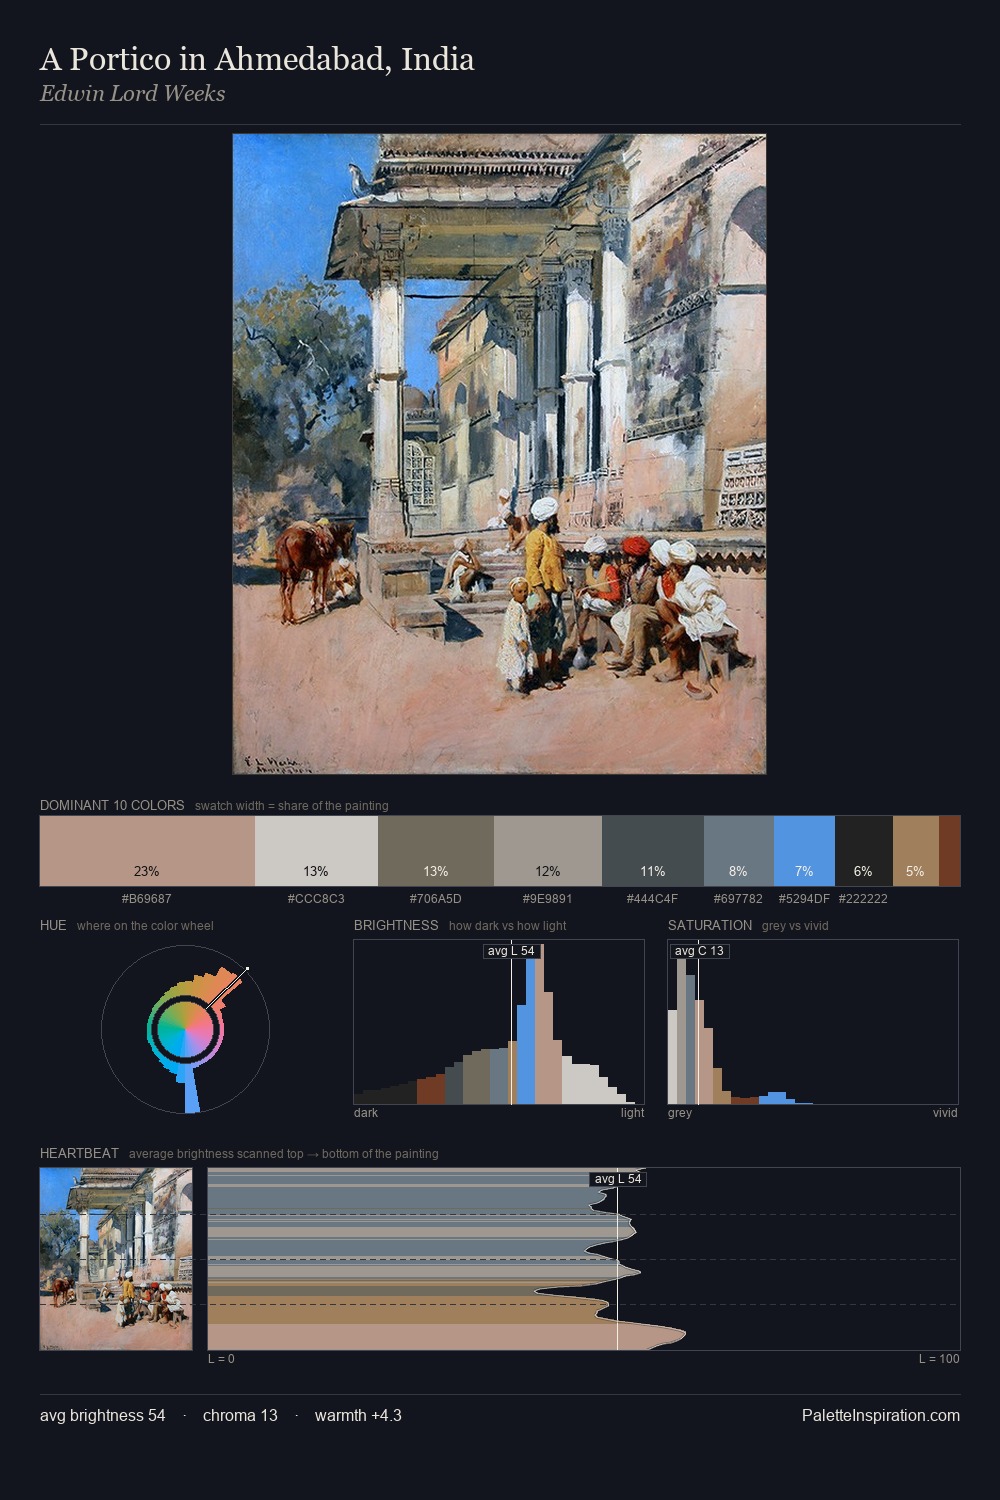Click the hex label '#5294DF'
Viewport: 1000px width, 1500px height.
[x=804, y=899]
